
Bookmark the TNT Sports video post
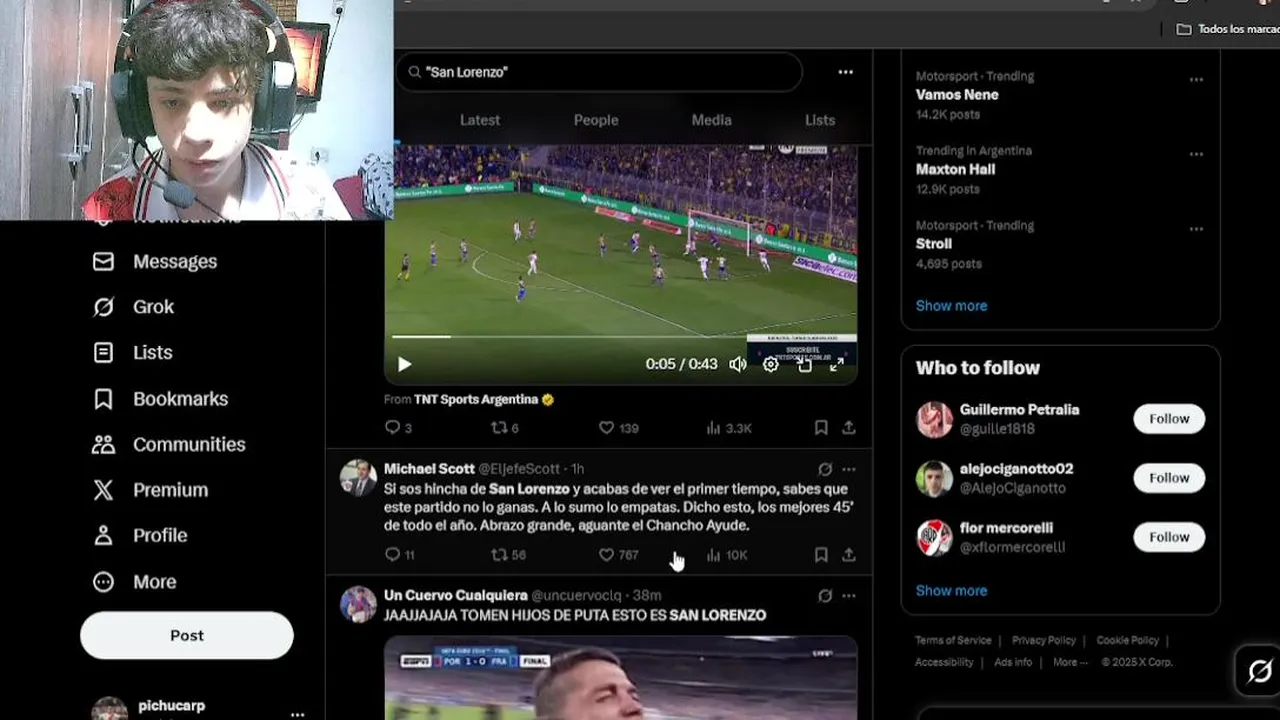(x=821, y=428)
